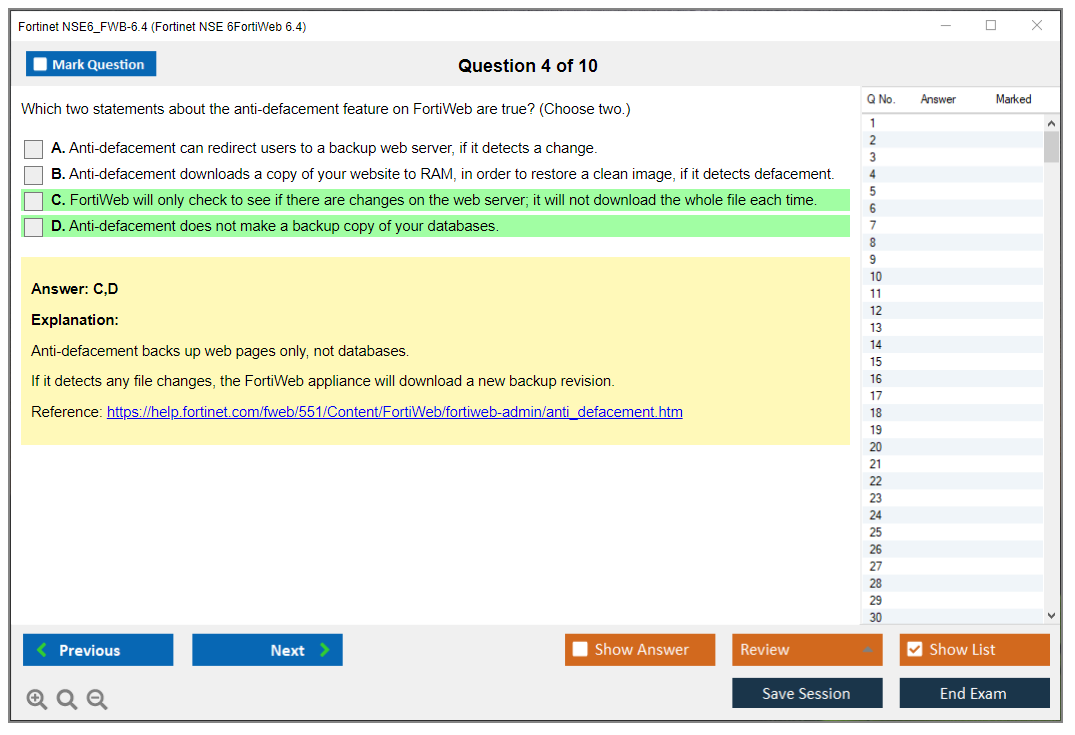Tick the checkbox for answer A
The width and height of the screenshot is (1075, 735).
pos(34,149)
